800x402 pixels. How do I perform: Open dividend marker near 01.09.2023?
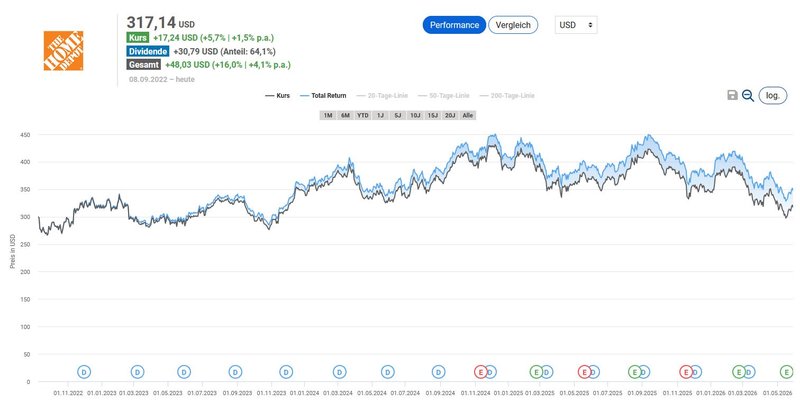coord(235,372)
